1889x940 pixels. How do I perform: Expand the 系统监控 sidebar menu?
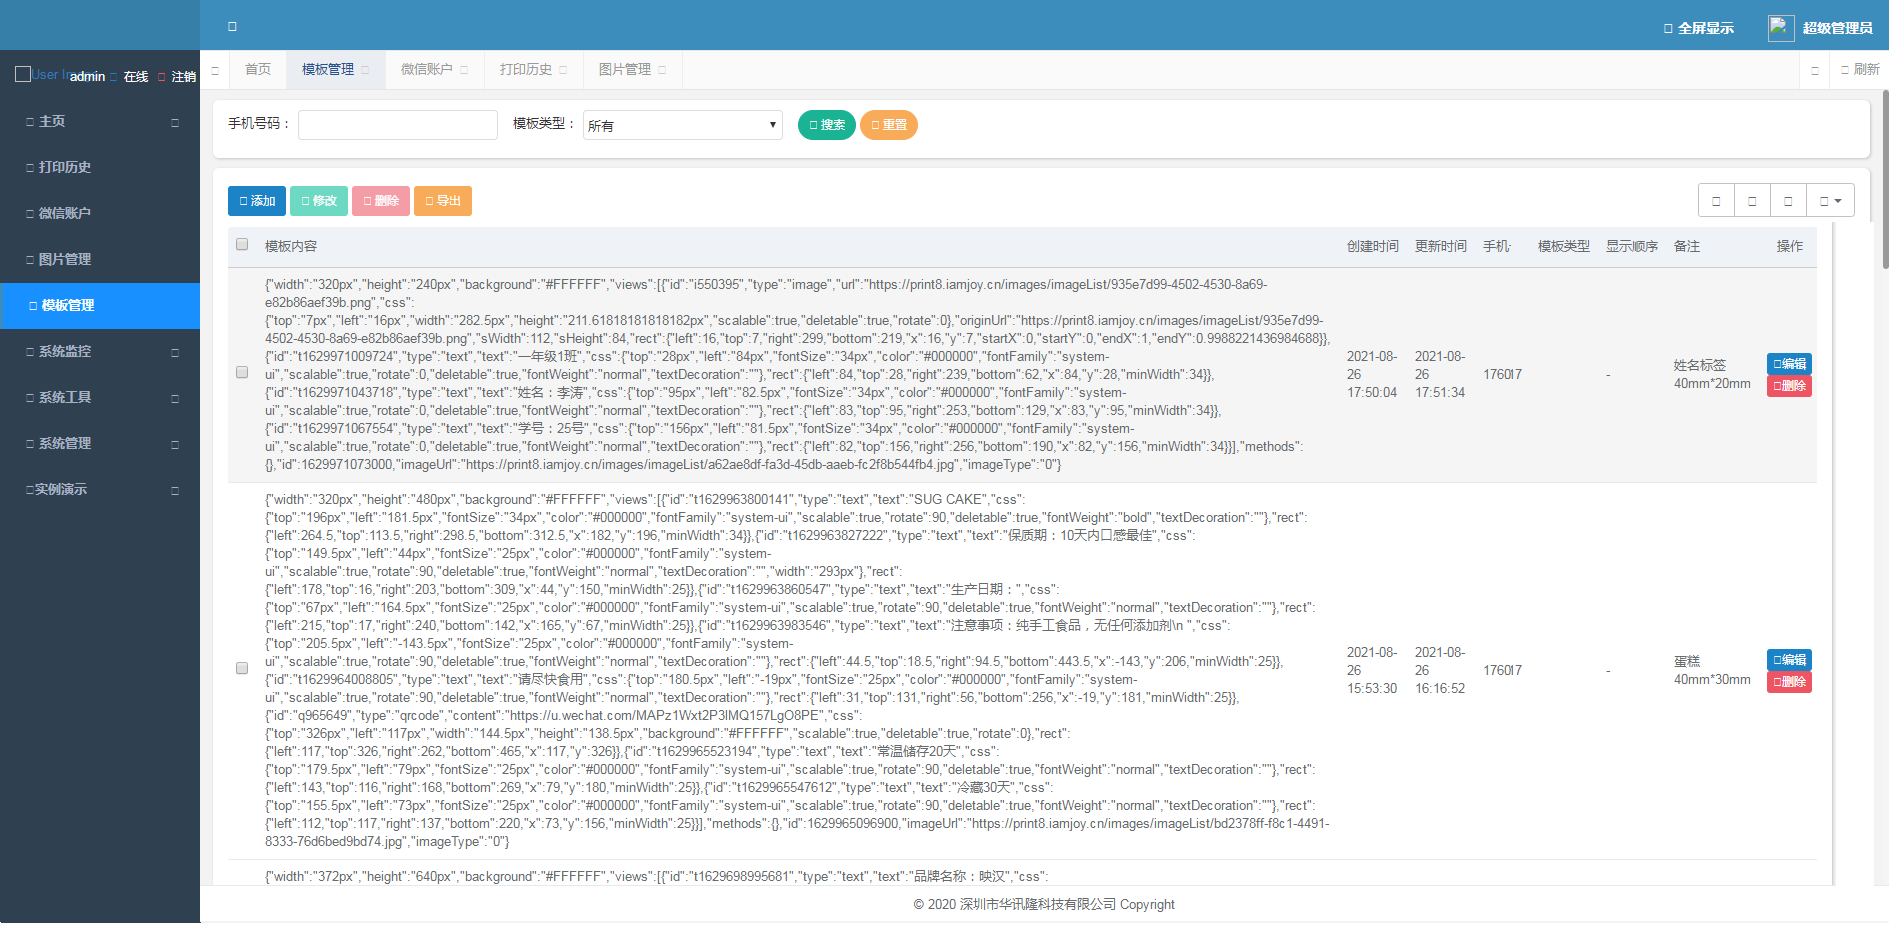coord(100,351)
